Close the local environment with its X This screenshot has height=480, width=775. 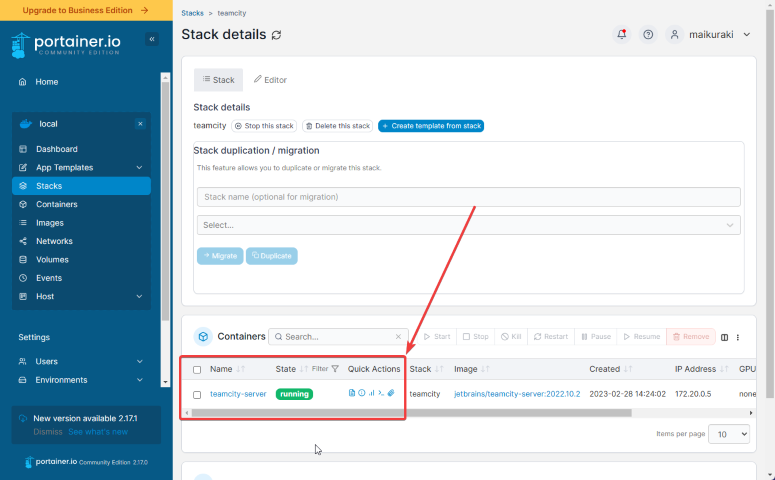140,124
